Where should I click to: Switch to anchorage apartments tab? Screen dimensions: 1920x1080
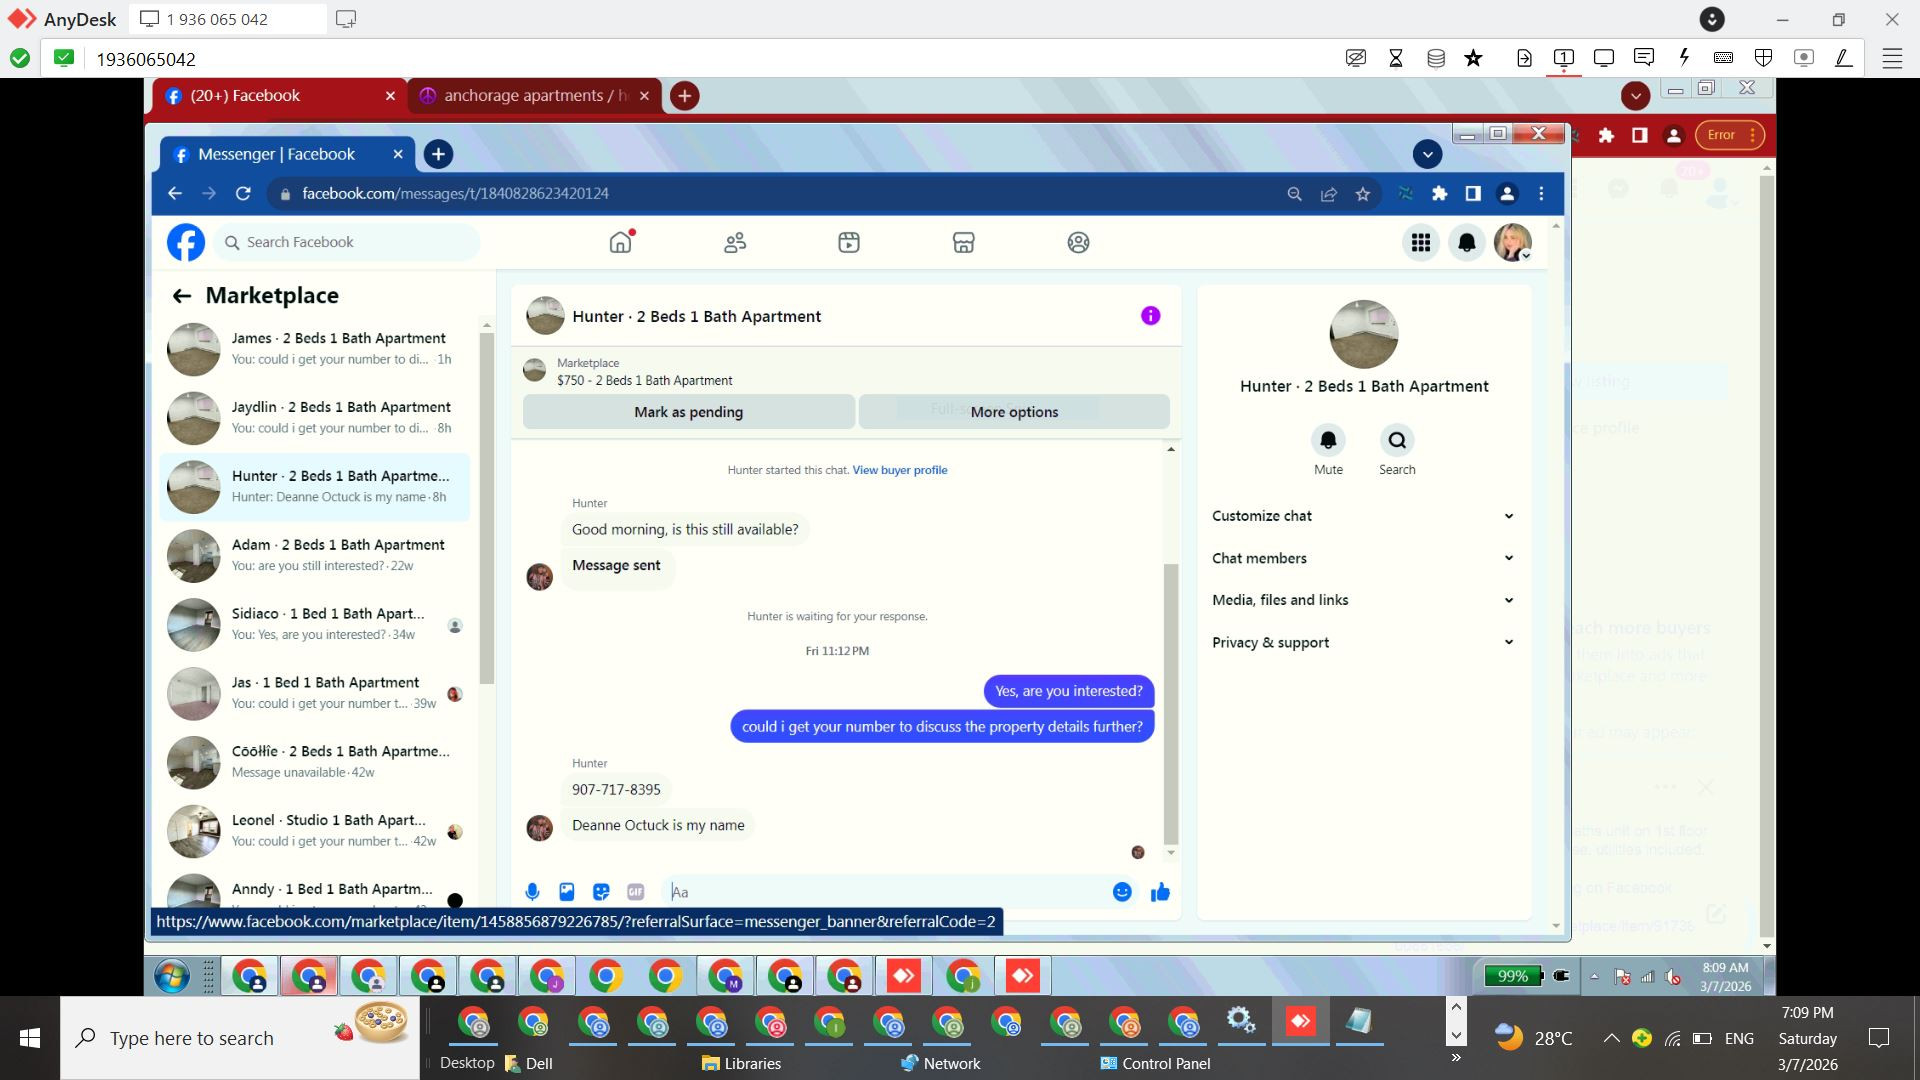click(536, 96)
